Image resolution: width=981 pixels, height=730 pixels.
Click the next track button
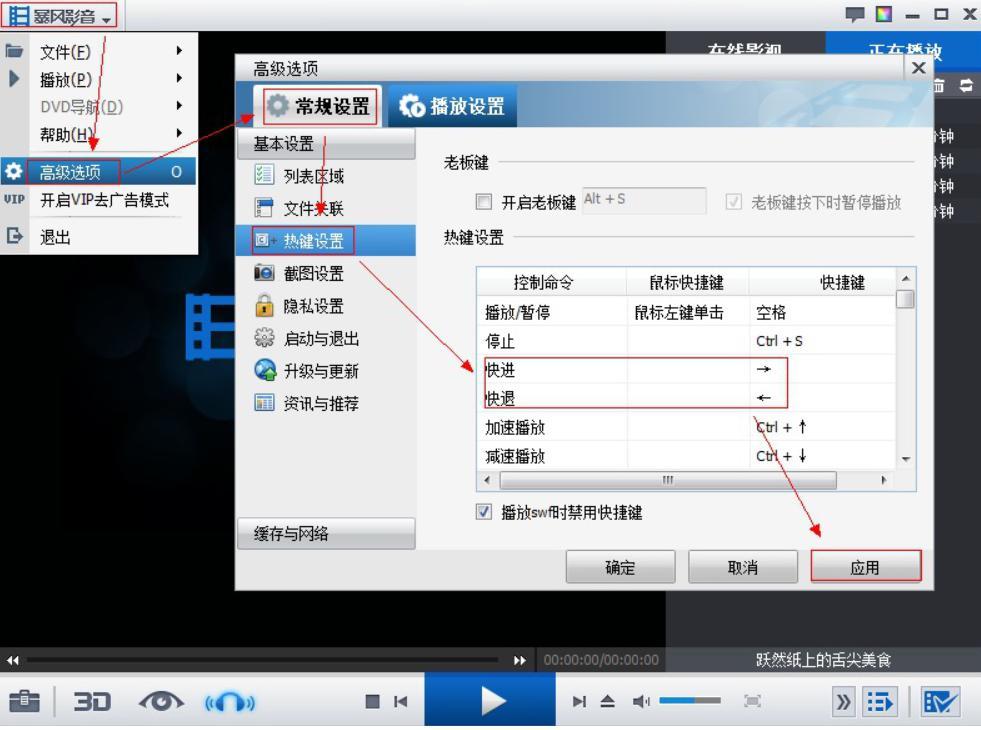click(579, 701)
